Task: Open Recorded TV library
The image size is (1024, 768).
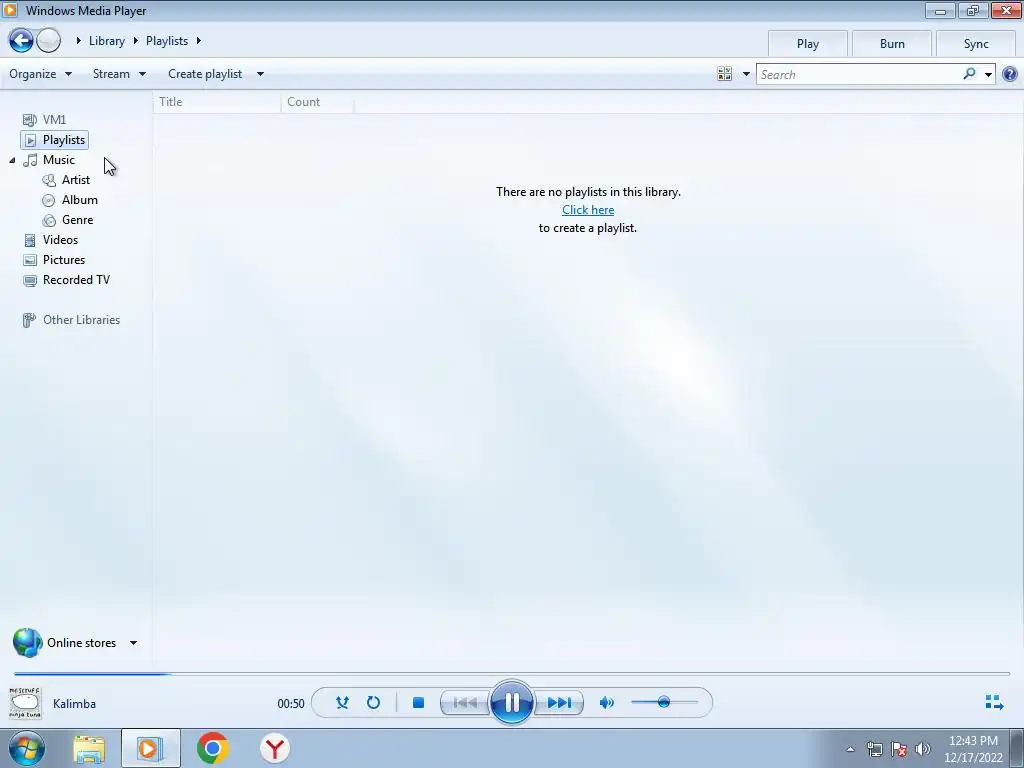Action: coord(67,280)
